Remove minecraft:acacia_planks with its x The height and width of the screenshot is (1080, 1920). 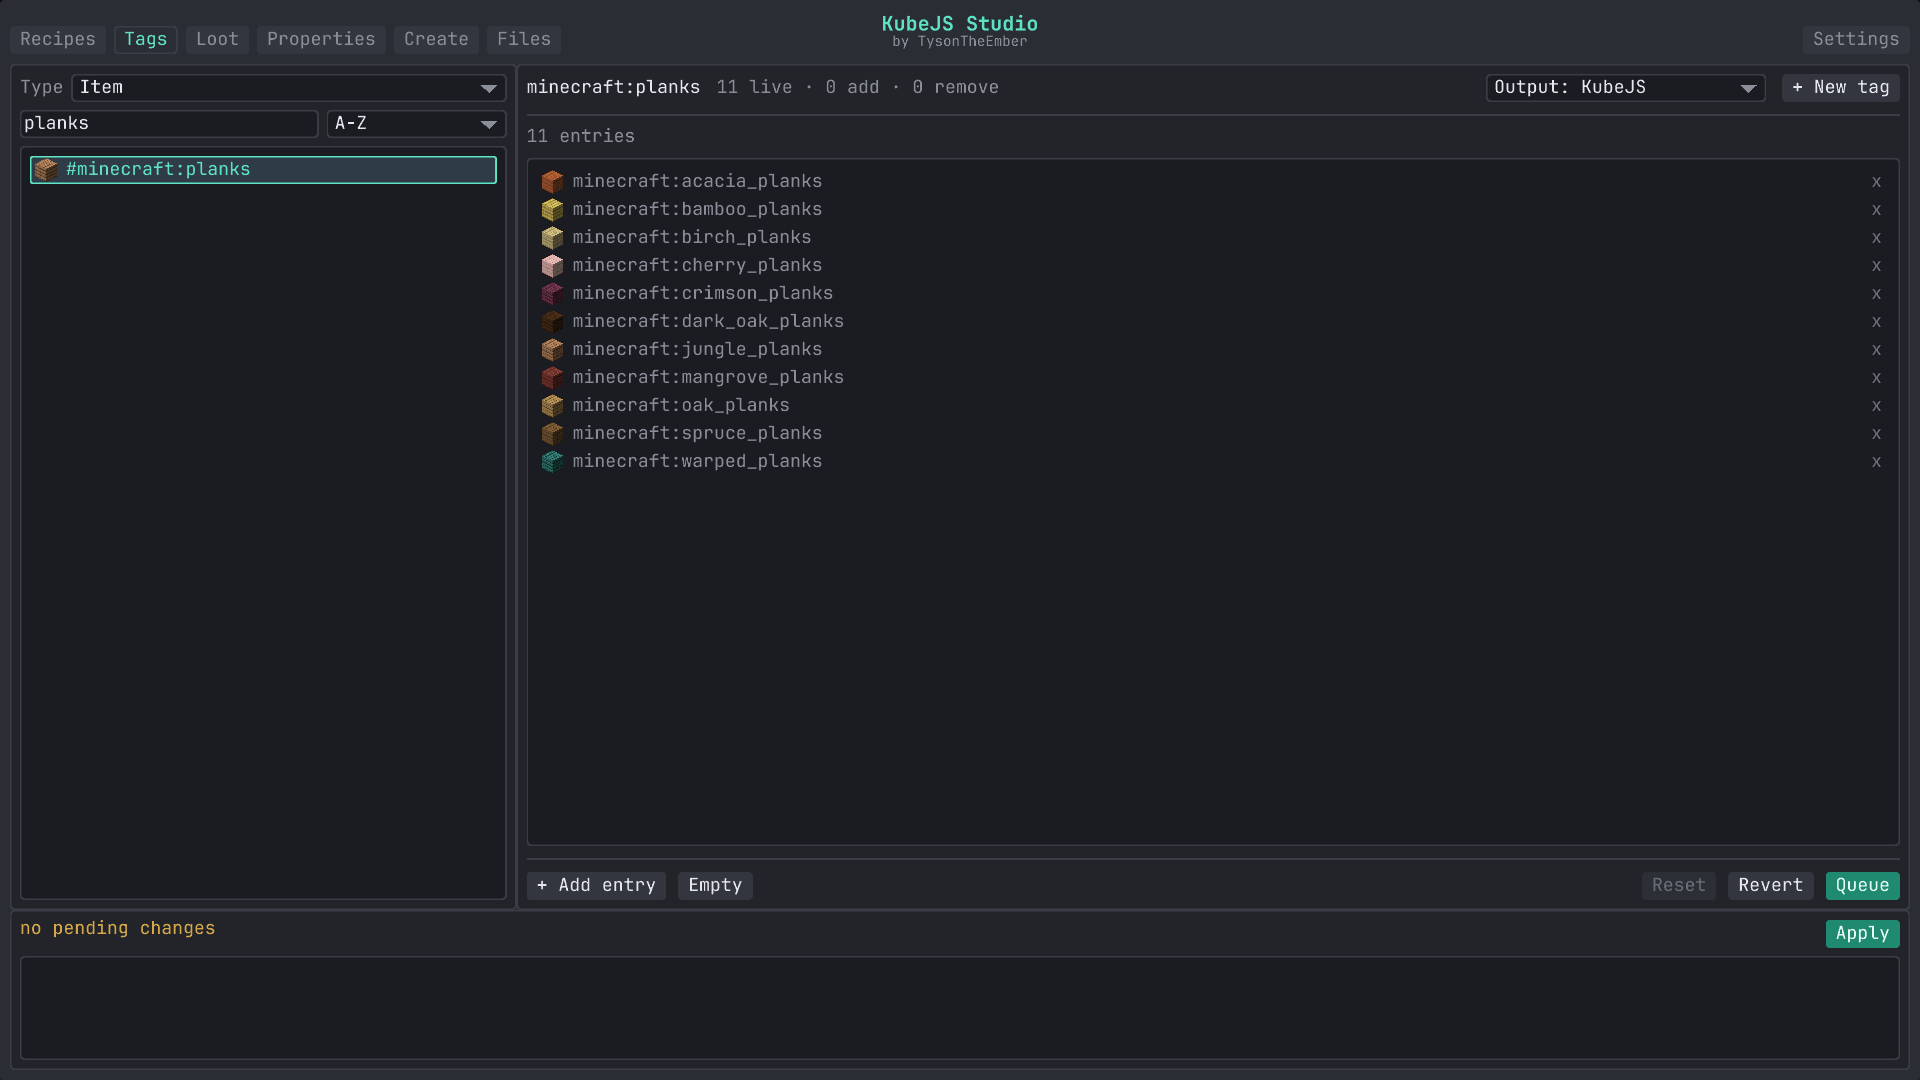click(x=1876, y=182)
